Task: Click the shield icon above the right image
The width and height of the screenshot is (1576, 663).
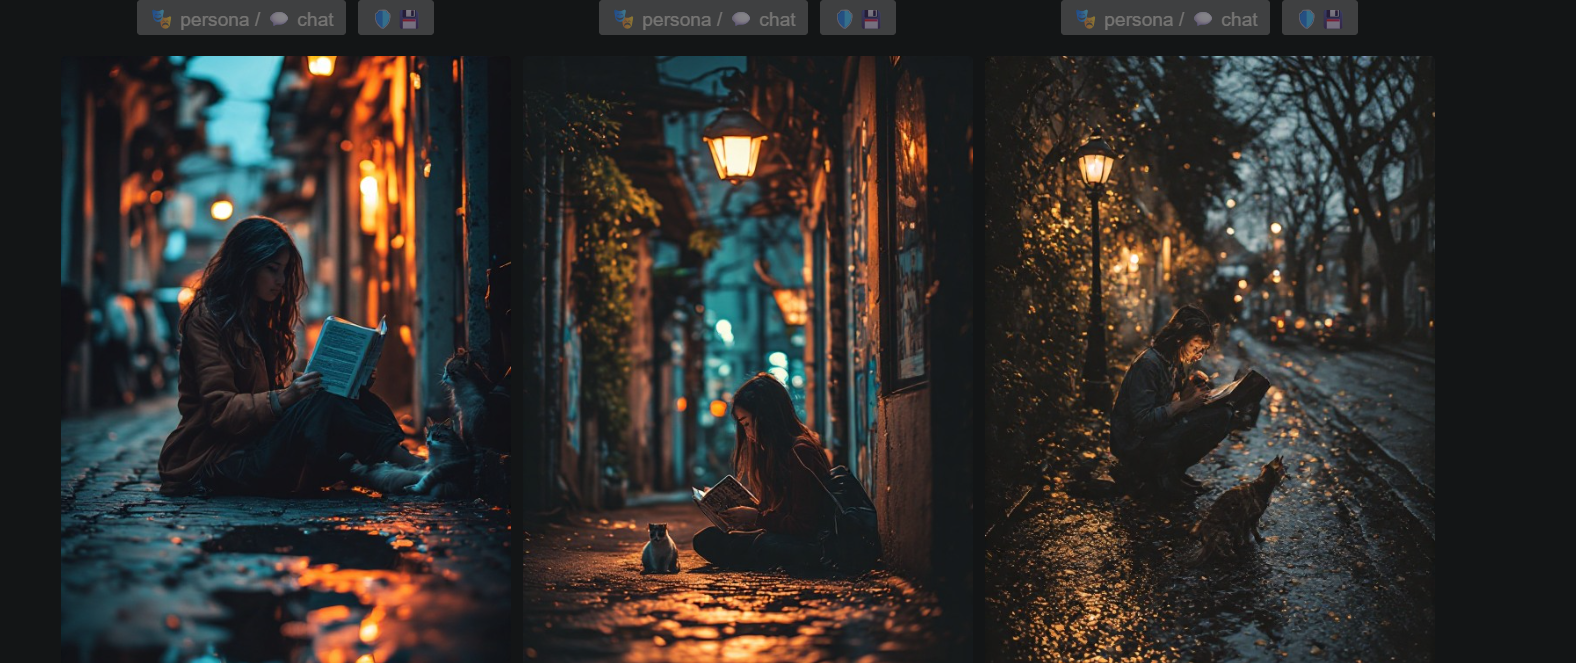Action: pyautogui.click(x=1306, y=19)
